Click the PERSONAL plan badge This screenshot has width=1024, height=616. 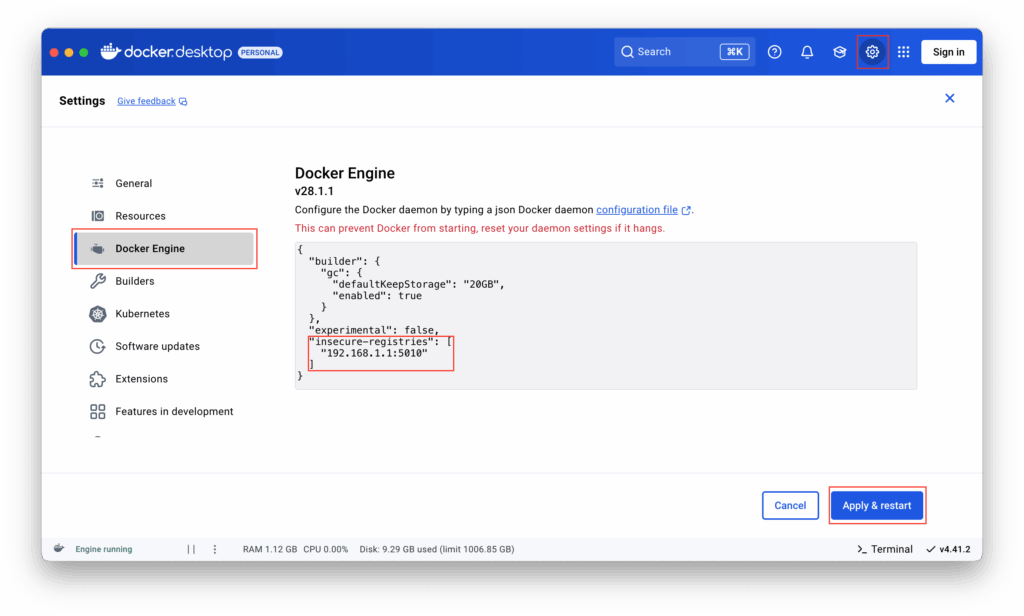click(260, 52)
